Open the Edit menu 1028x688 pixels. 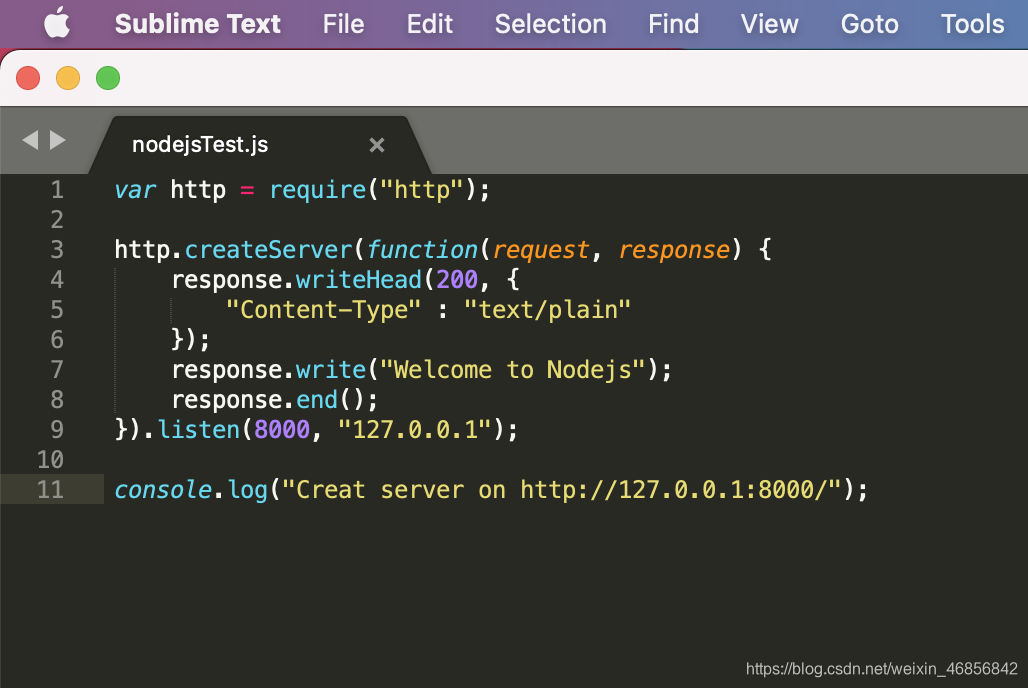429,24
